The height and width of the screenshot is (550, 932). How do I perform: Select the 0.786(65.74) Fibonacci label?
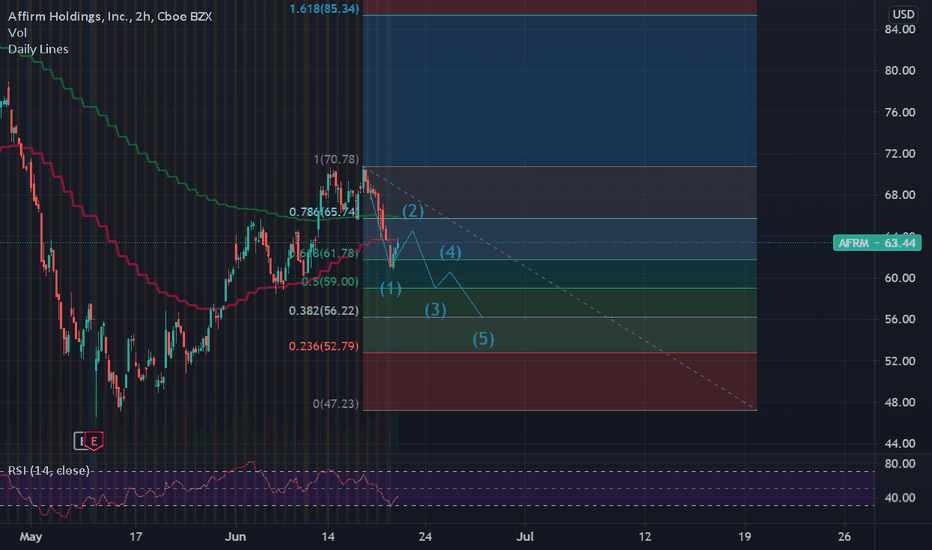[325, 212]
